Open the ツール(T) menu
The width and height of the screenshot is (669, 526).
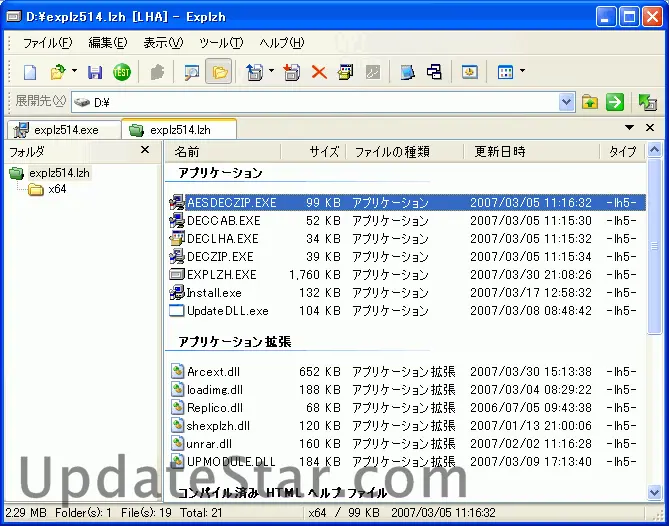(x=221, y=43)
